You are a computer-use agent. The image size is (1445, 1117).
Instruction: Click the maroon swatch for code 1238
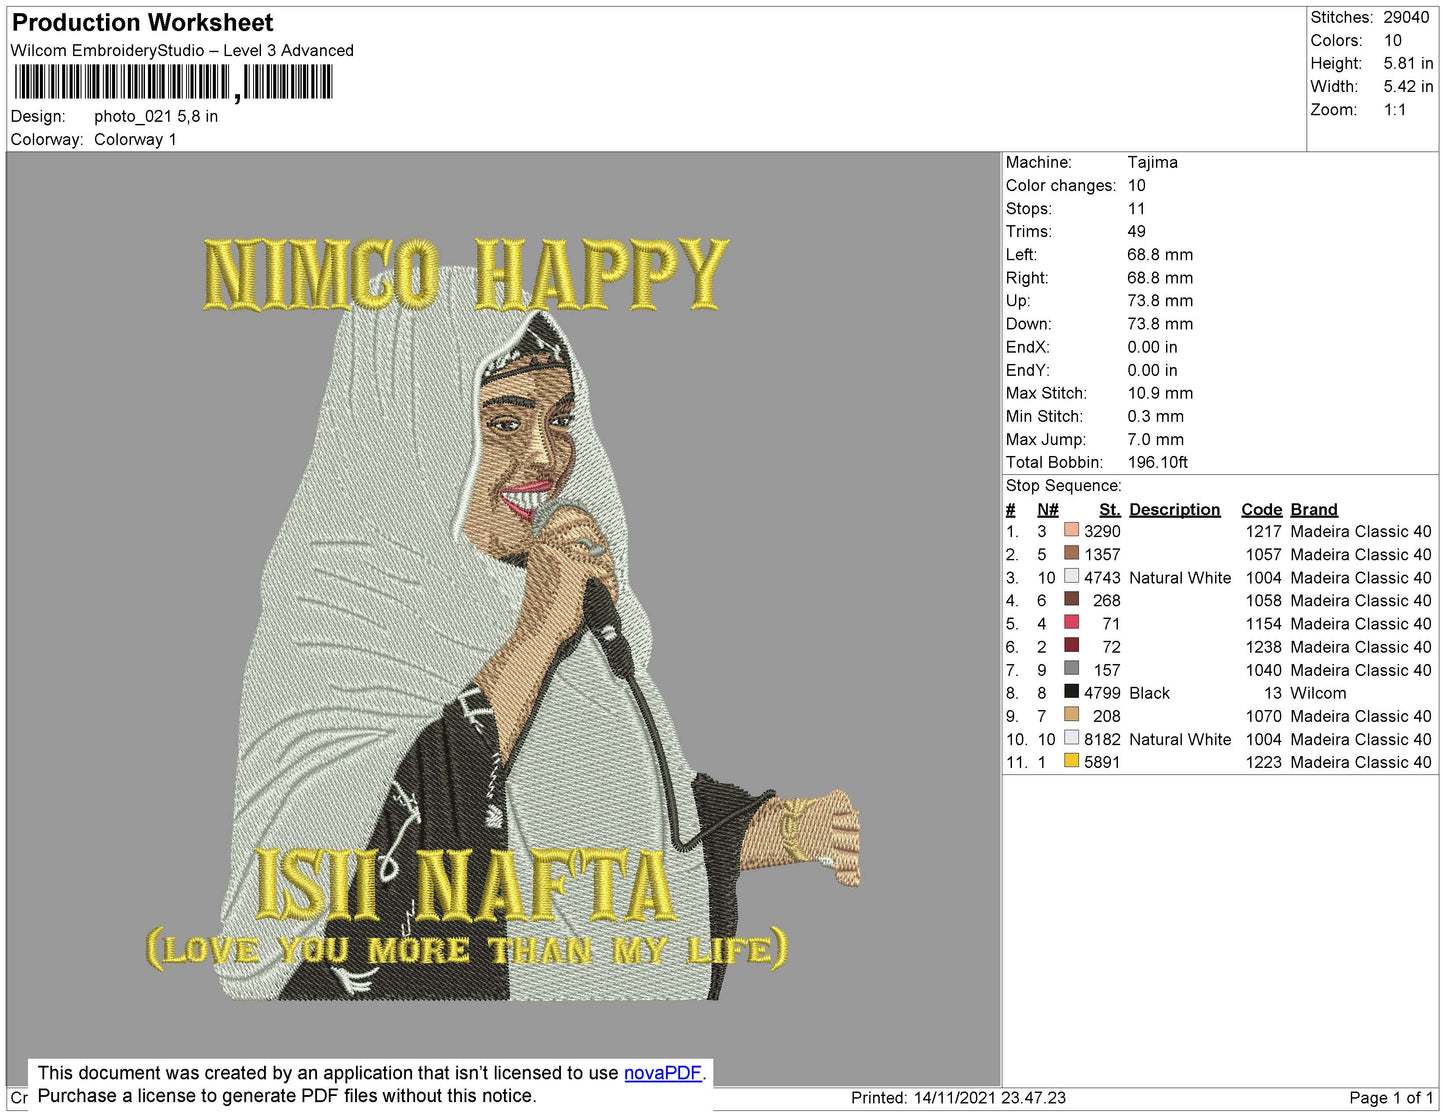click(x=1071, y=646)
